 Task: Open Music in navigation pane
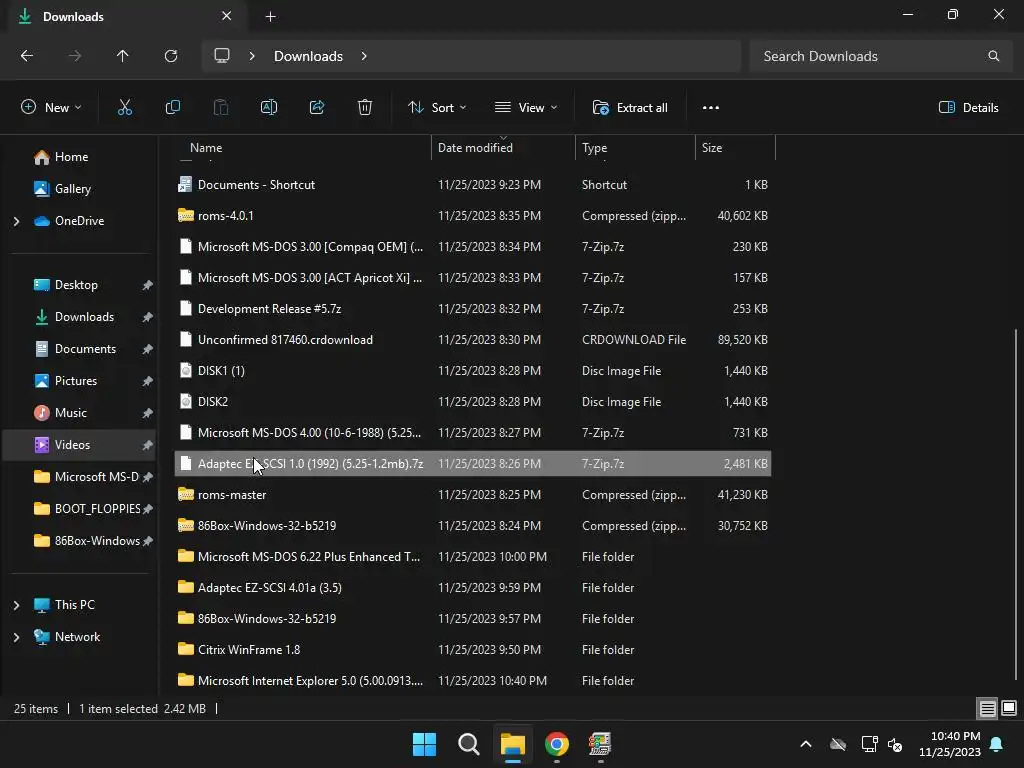coord(71,413)
